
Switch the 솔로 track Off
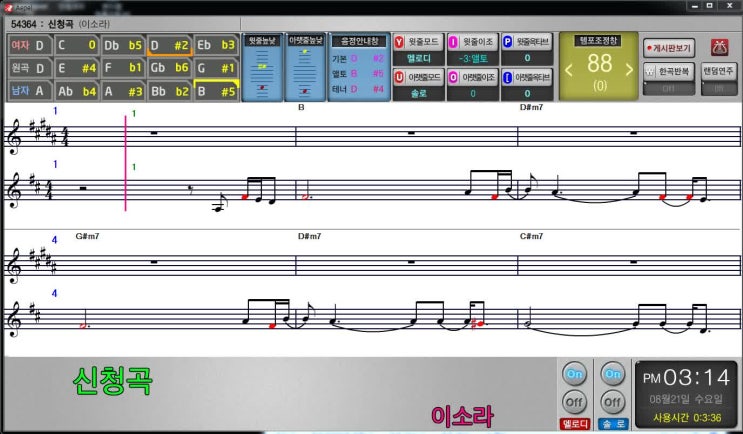[x=612, y=402]
